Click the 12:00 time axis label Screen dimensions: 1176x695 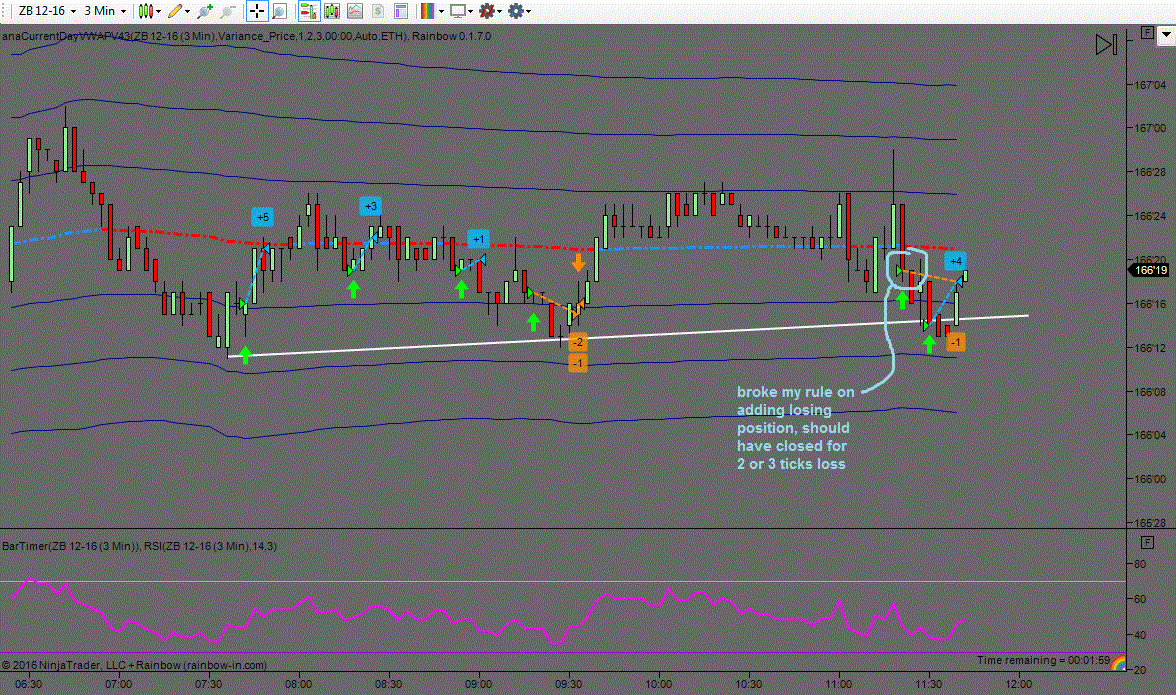point(1018,684)
